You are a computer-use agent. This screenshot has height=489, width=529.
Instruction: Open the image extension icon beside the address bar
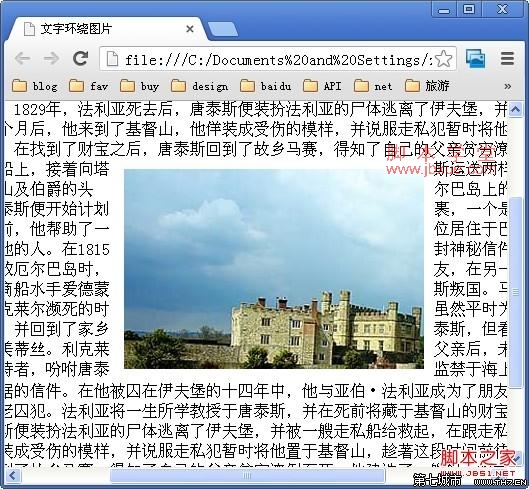[476, 58]
